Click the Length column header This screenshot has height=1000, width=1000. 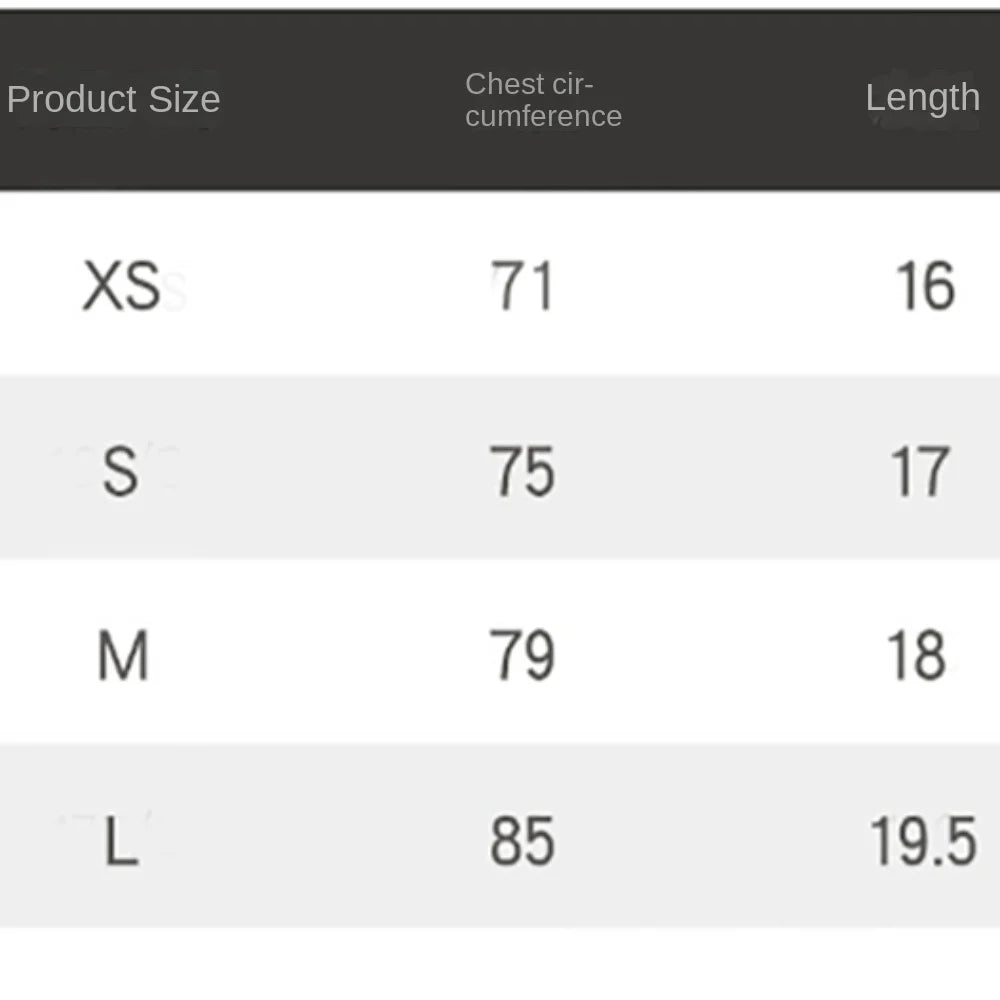[922, 98]
